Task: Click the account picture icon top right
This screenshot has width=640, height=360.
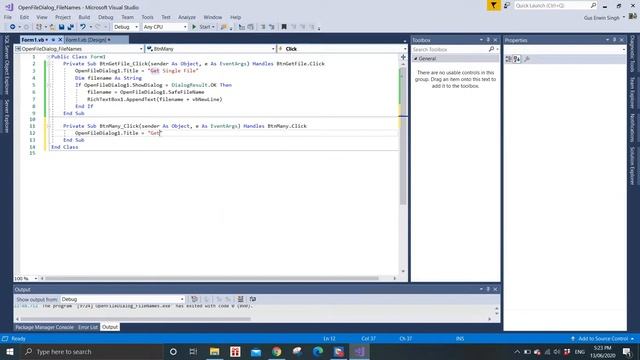Action: [633, 17]
